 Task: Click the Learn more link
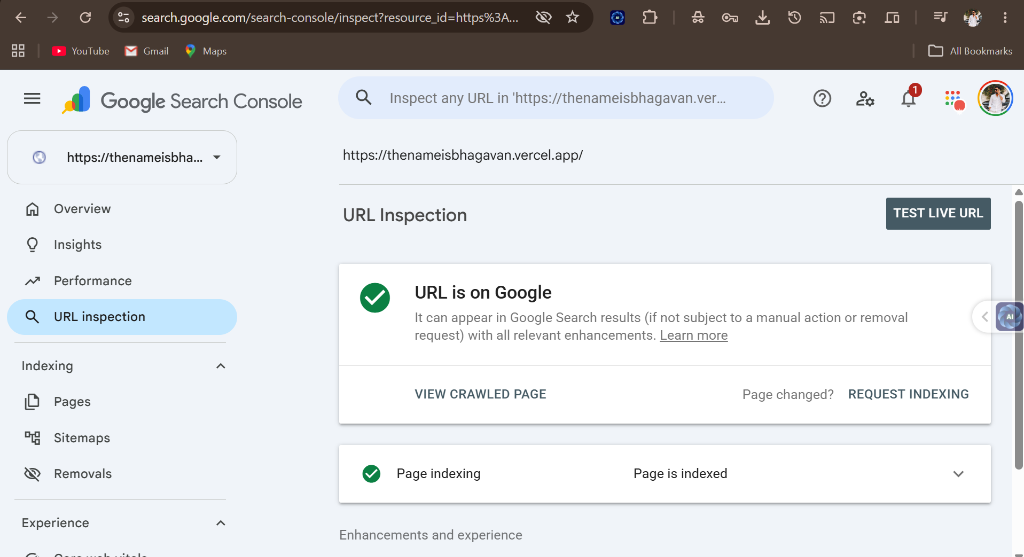tap(694, 336)
